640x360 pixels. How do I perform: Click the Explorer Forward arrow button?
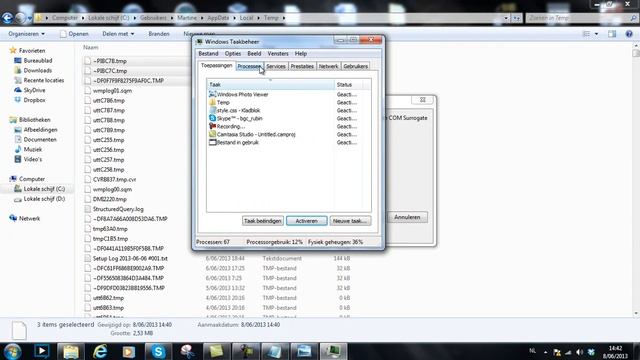click(x=20, y=18)
